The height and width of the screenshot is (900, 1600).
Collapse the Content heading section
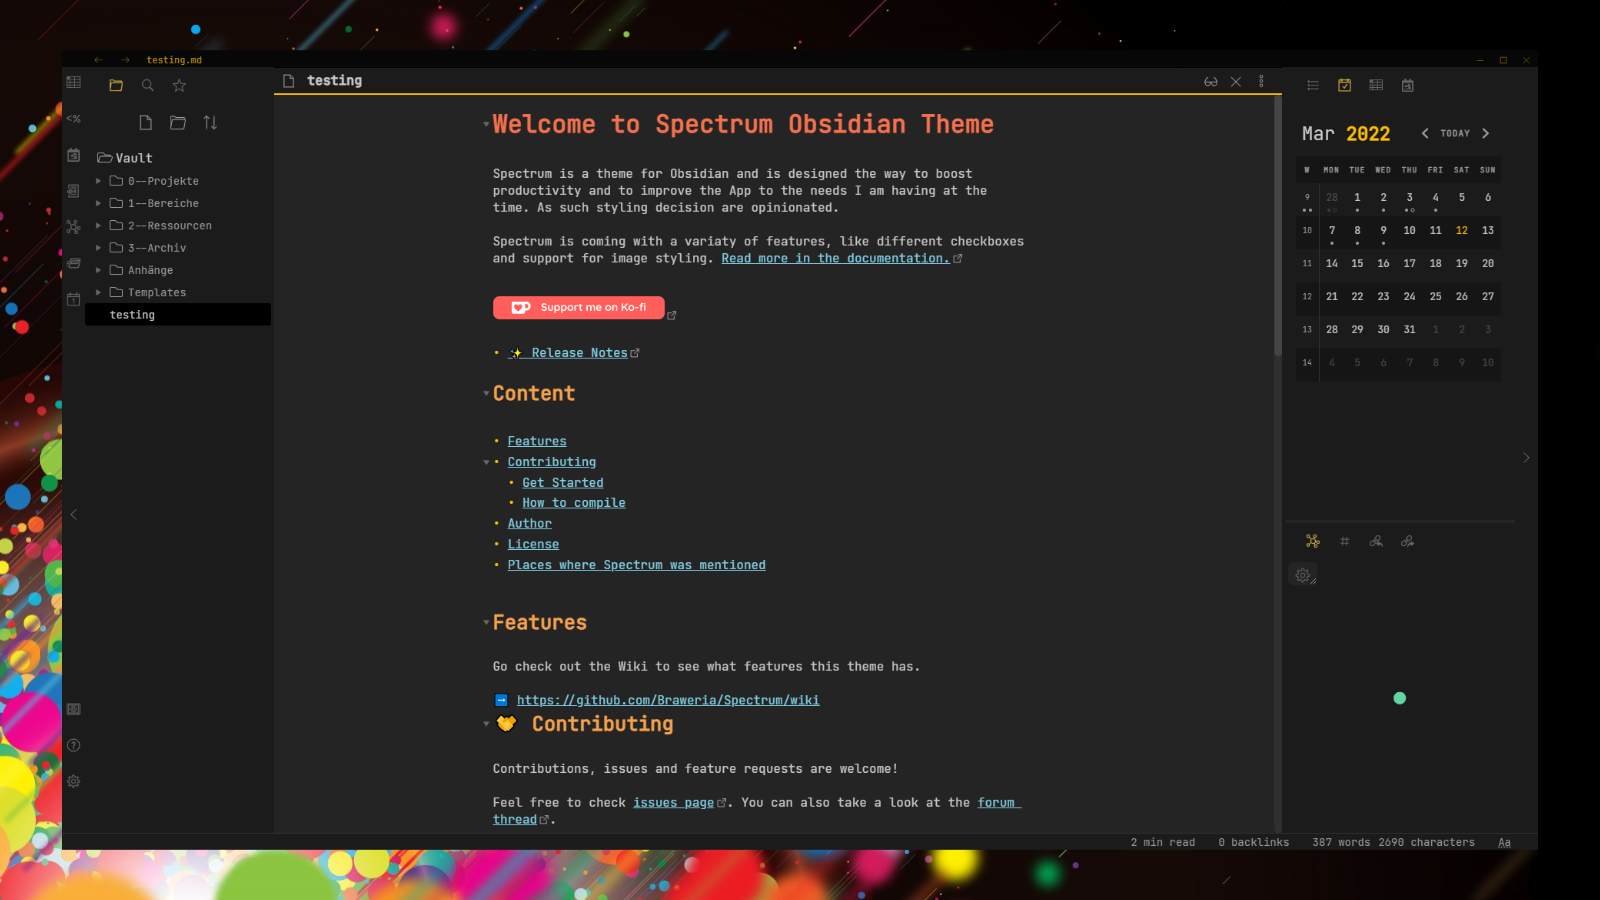486,394
